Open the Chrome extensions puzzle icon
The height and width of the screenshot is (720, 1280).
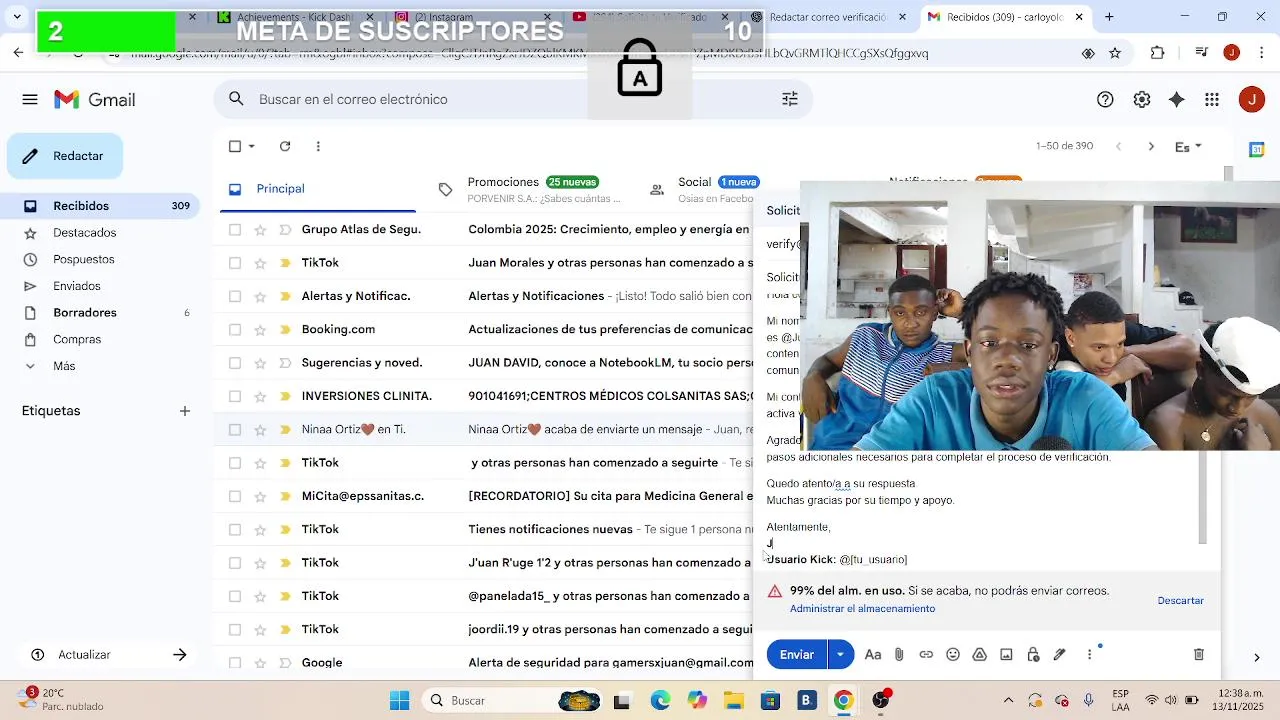(1158, 53)
